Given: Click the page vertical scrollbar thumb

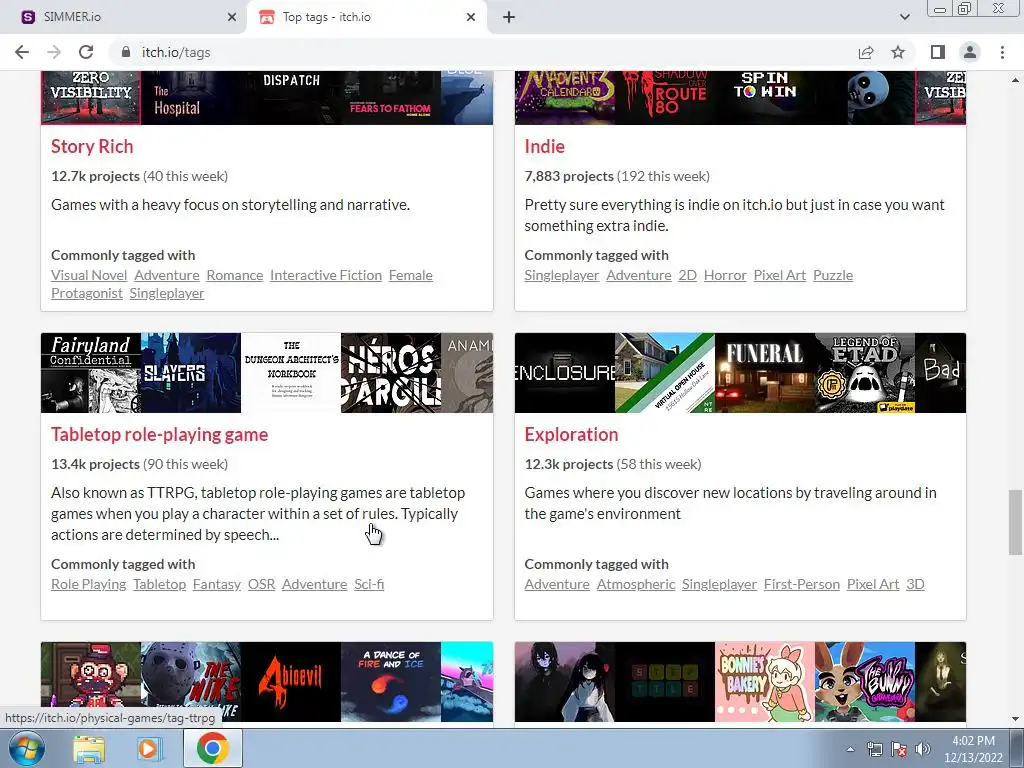Looking at the screenshot, I should coord(1015,522).
